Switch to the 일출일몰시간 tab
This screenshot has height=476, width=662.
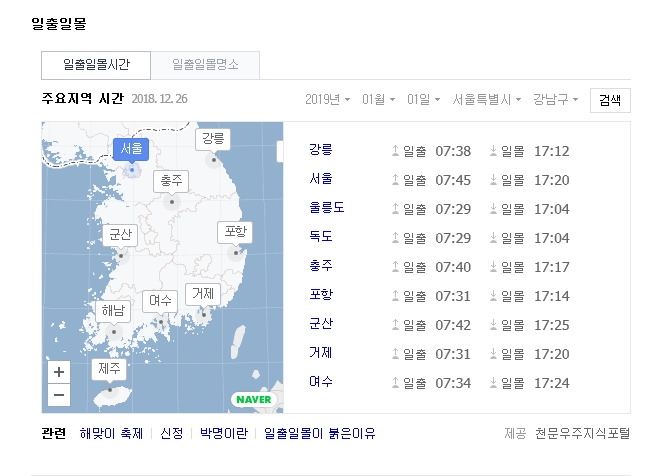tap(96, 65)
